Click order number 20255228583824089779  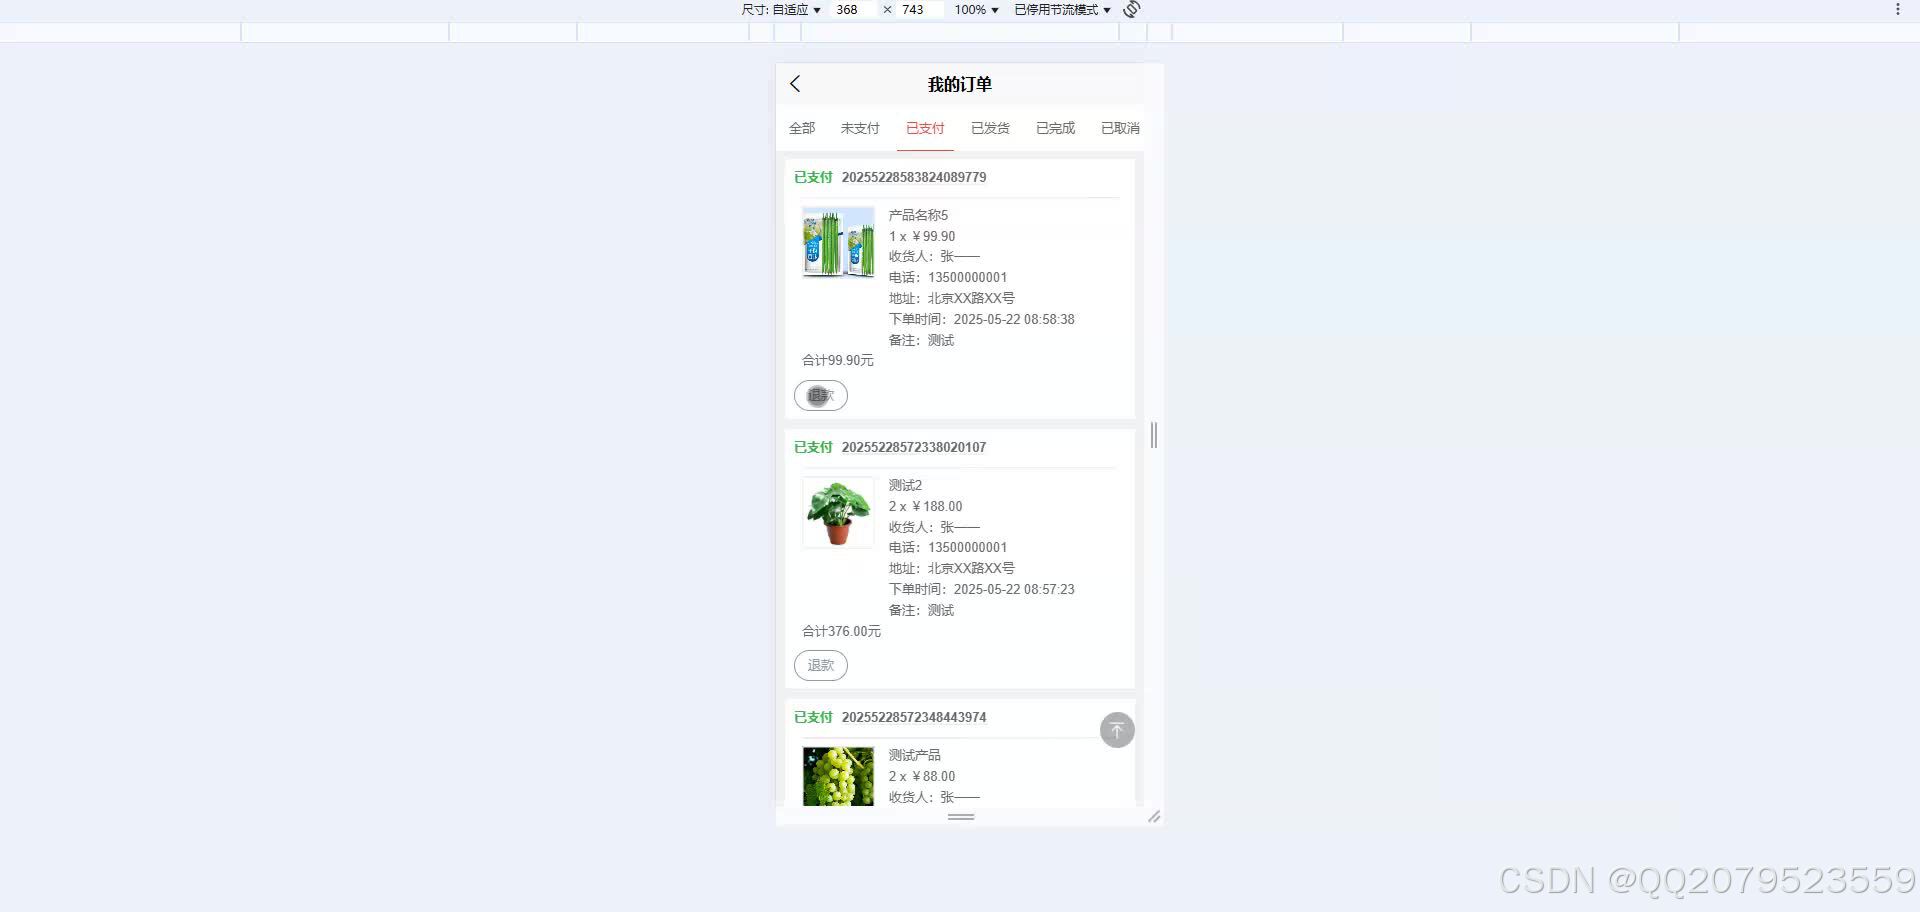tap(914, 178)
